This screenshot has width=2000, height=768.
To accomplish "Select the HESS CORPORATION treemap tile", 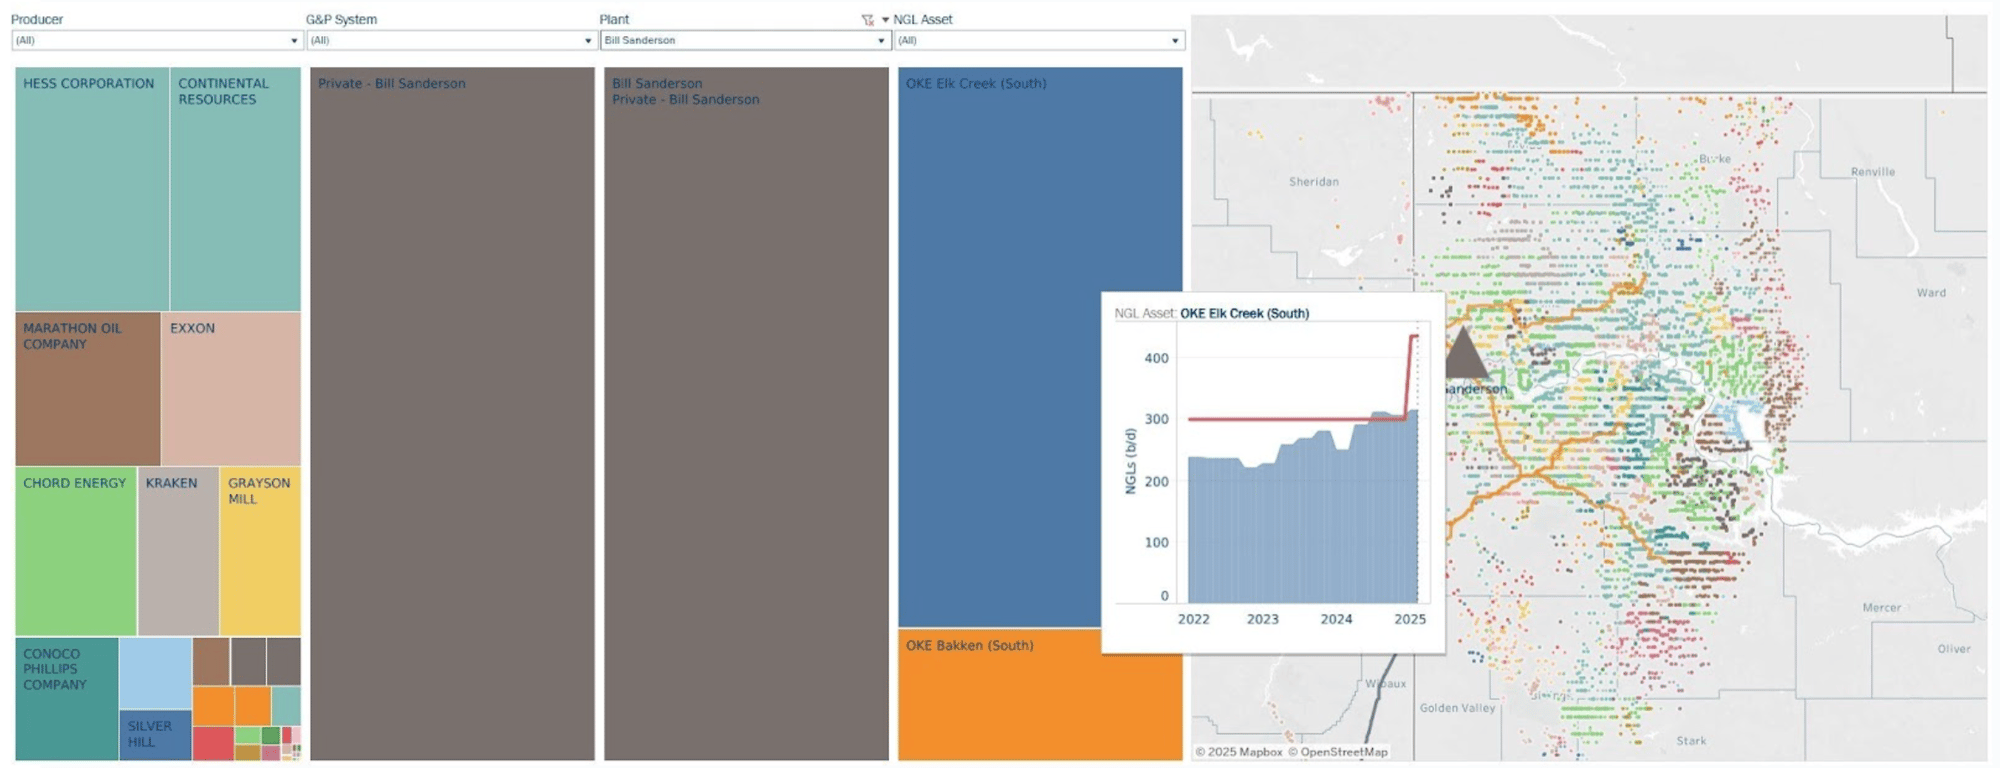I will (x=92, y=189).
